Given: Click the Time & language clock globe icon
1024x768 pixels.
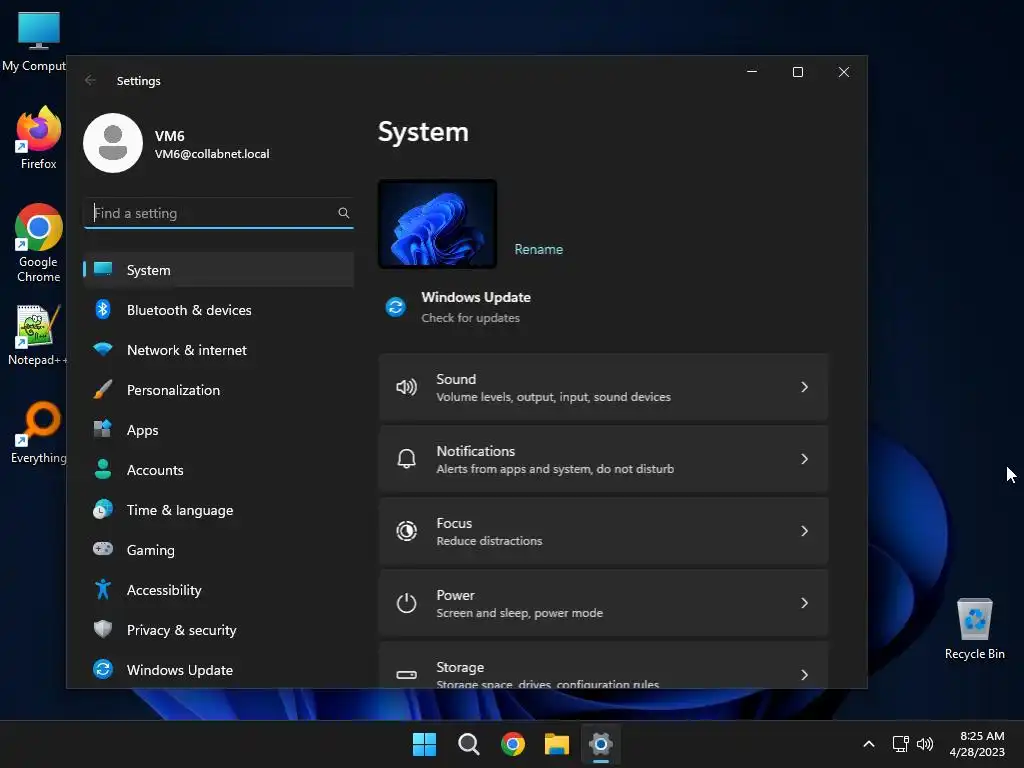Looking at the screenshot, I should tap(103, 509).
